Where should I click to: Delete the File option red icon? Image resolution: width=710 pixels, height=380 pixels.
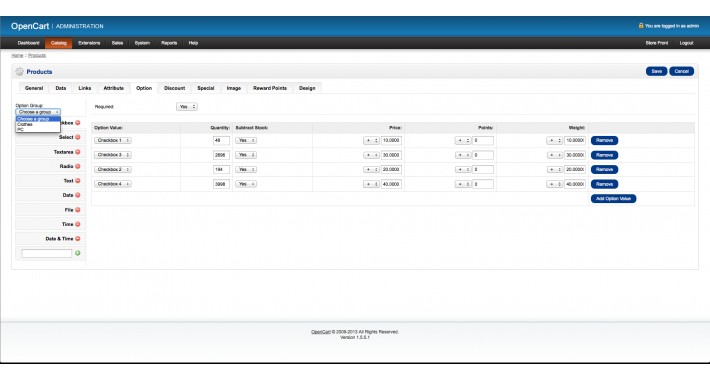[x=77, y=210]
